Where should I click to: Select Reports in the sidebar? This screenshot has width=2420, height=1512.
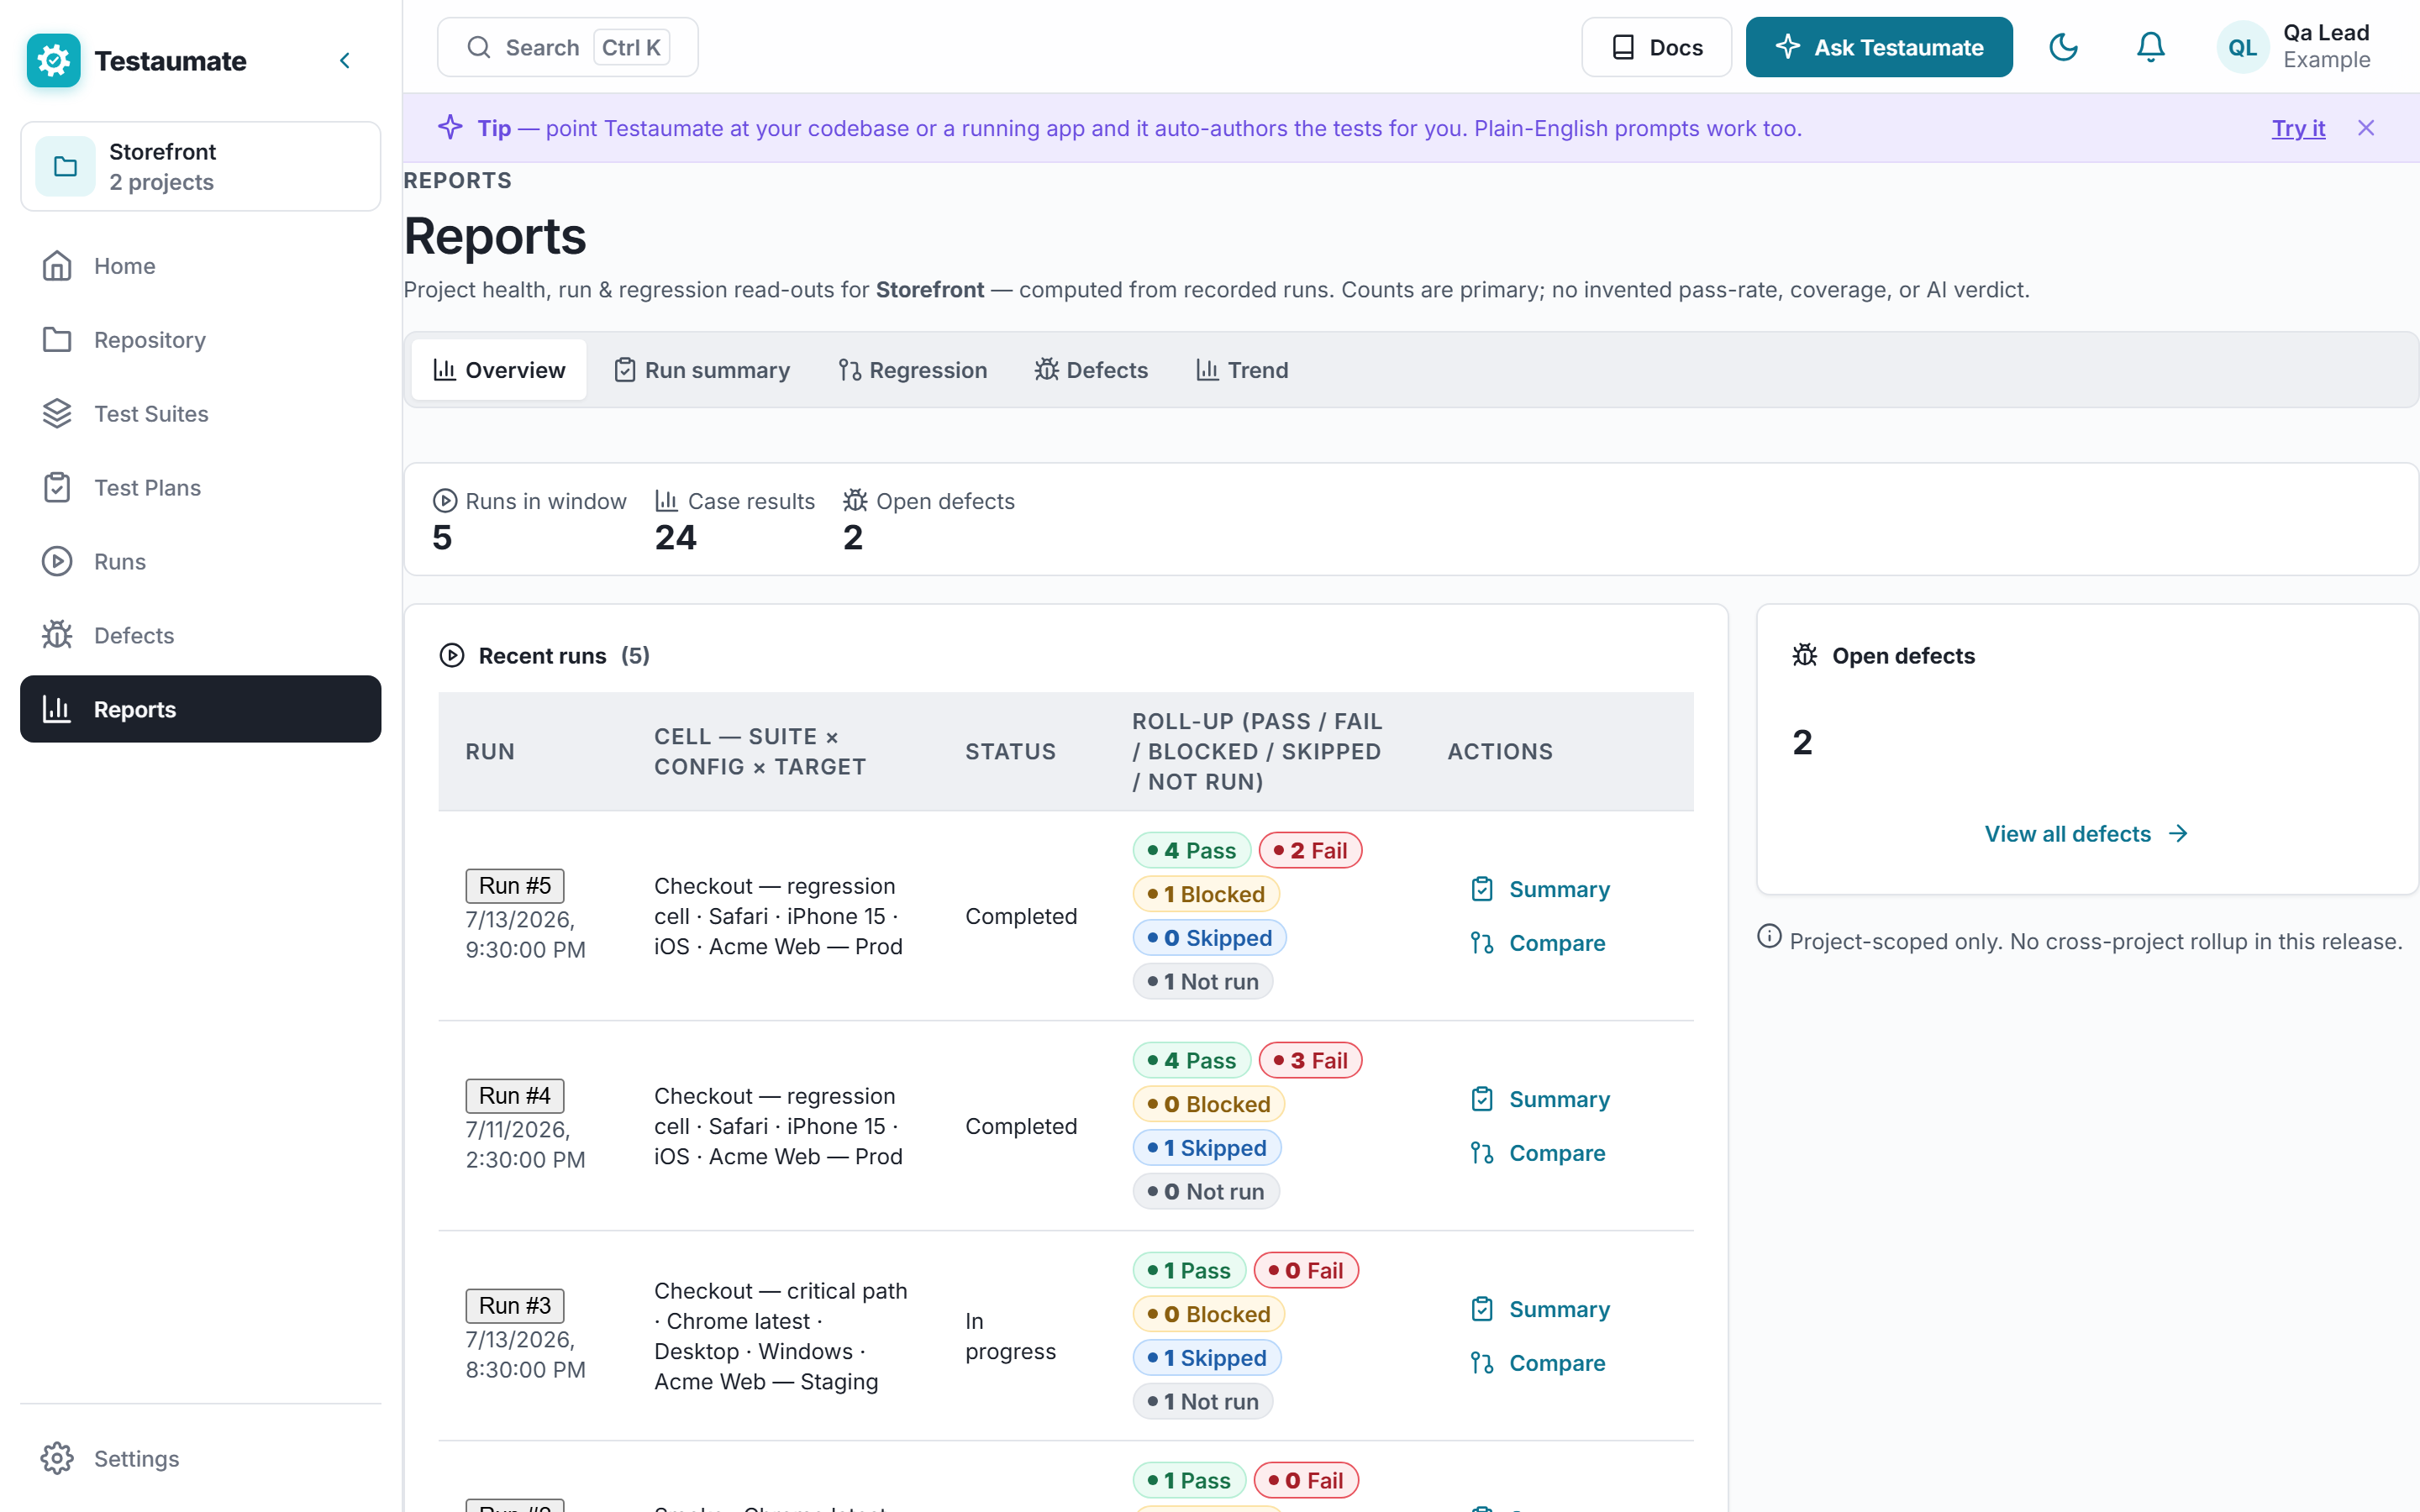click(x=200, y=709)
